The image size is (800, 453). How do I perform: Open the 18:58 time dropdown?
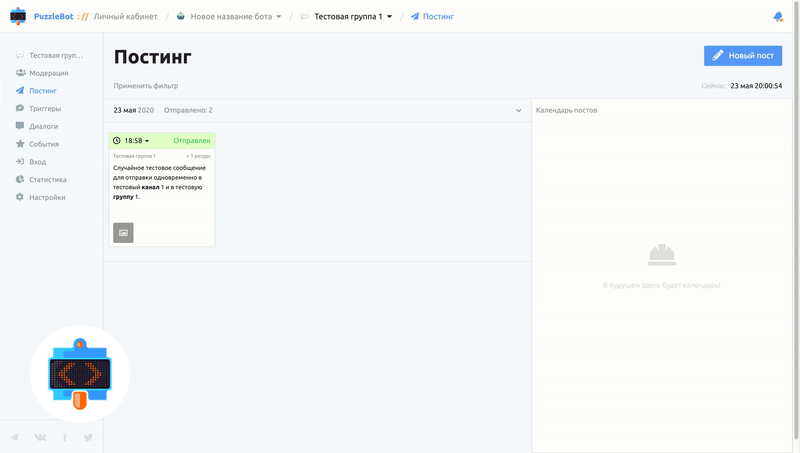click(x=137, y=140)
